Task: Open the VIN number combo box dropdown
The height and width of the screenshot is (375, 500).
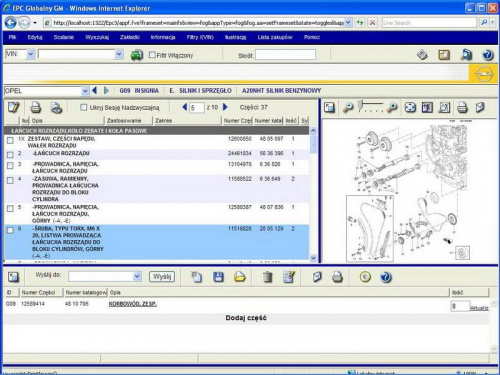Action: 119,54
